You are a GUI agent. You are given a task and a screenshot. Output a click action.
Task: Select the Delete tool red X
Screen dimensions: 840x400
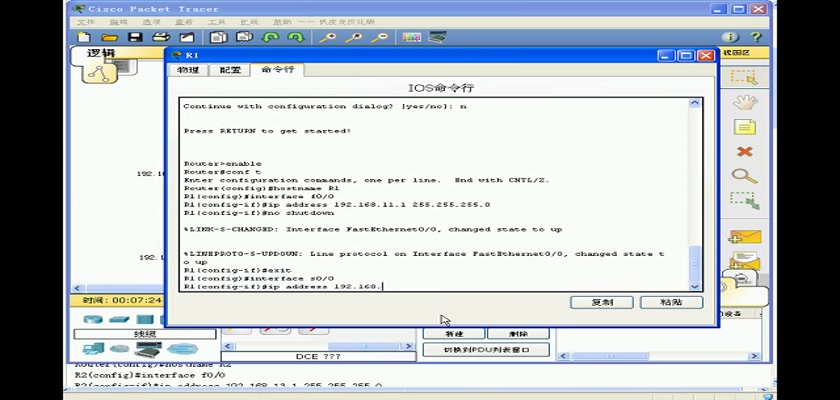click(x=744, y=152)
